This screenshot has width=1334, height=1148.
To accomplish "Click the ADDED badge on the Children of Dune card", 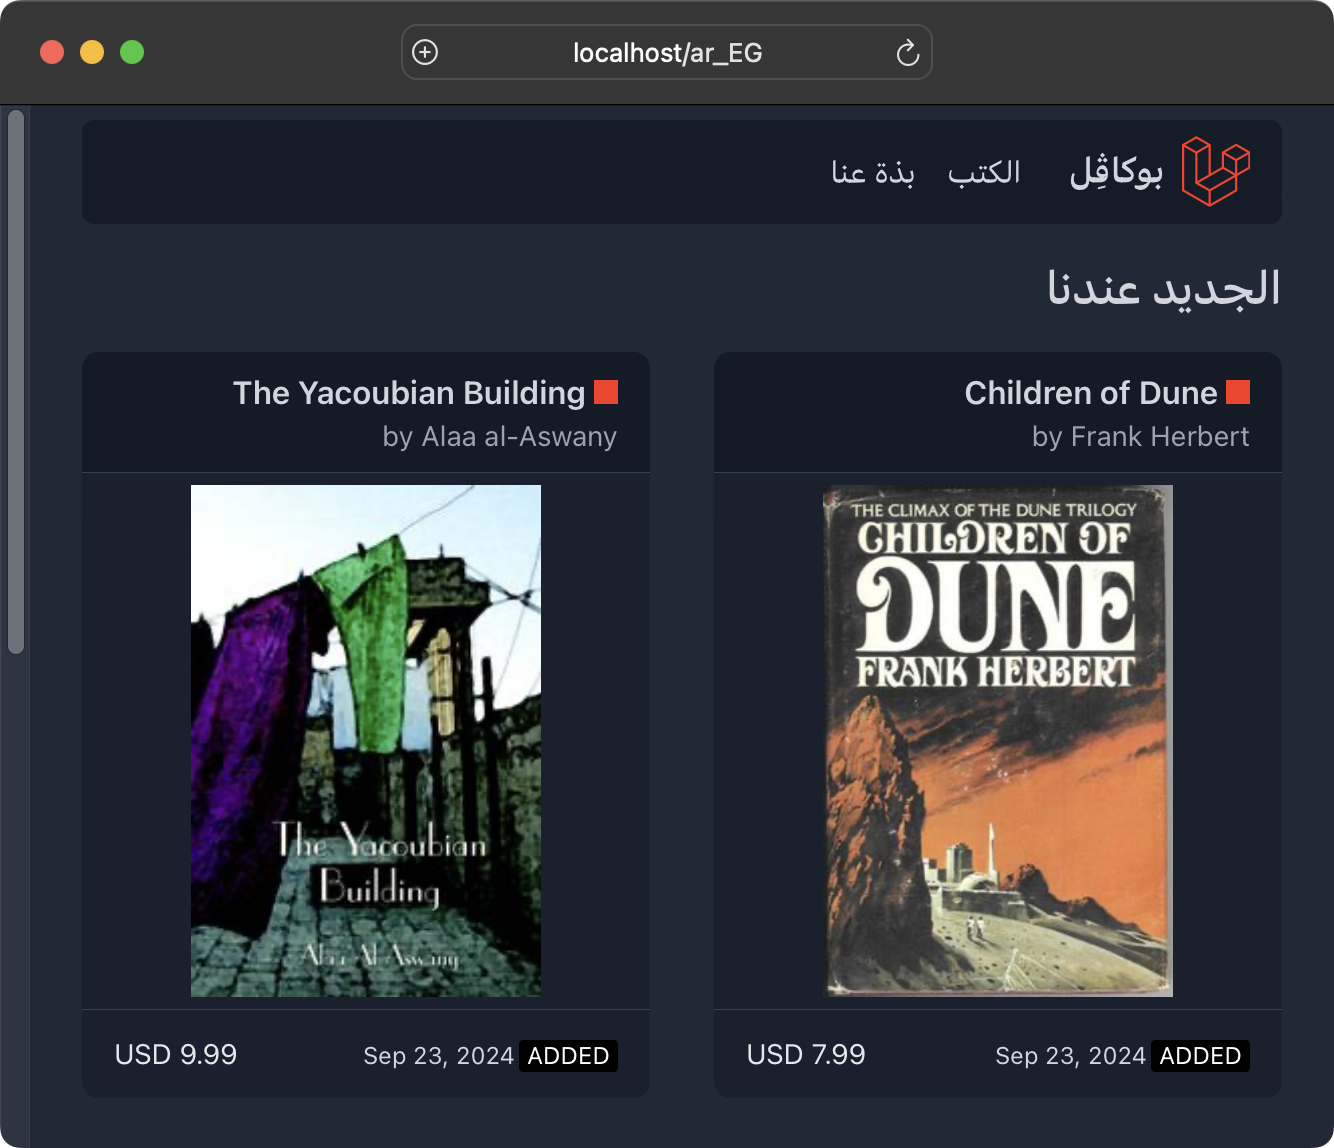I will point(1200,1056).
